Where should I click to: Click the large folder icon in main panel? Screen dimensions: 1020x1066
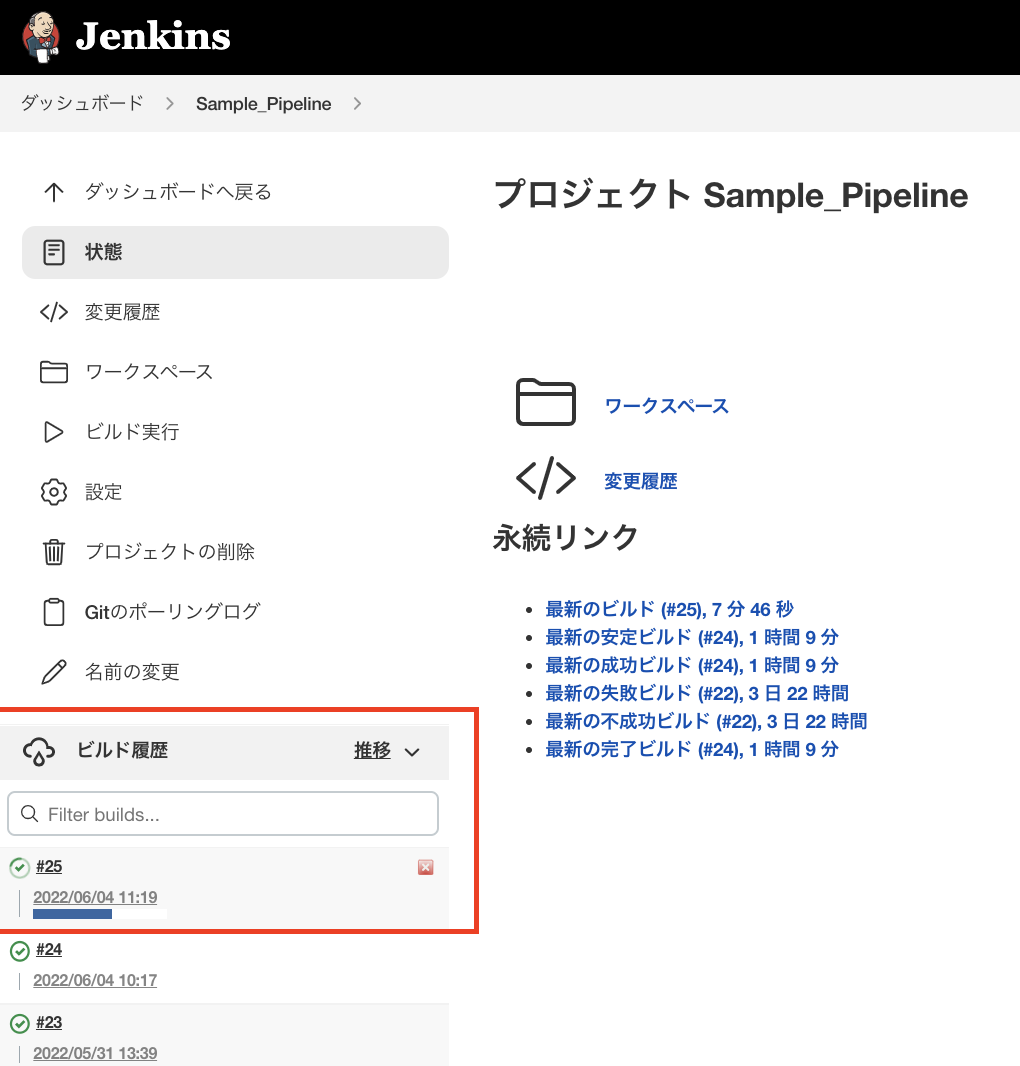click(545, 402)
